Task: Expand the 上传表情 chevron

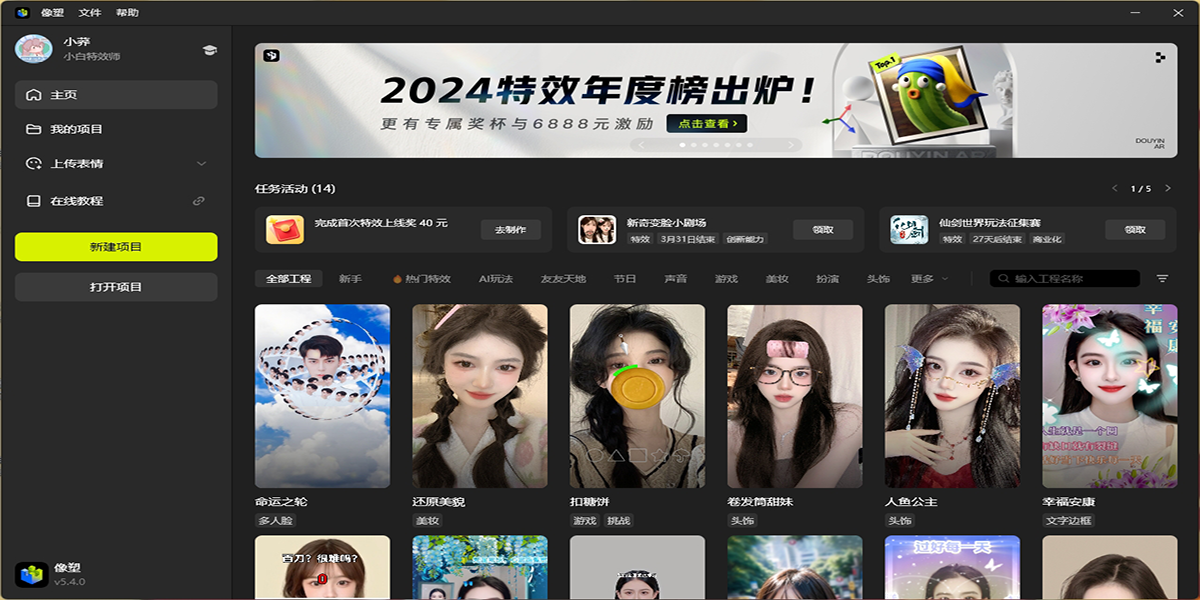Action: (x=200, y=162)
